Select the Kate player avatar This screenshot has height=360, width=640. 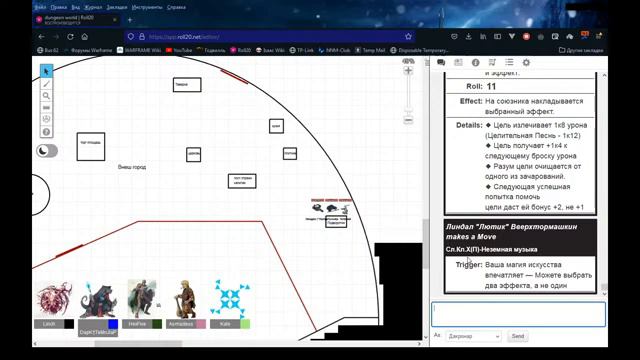click(230, 299)
